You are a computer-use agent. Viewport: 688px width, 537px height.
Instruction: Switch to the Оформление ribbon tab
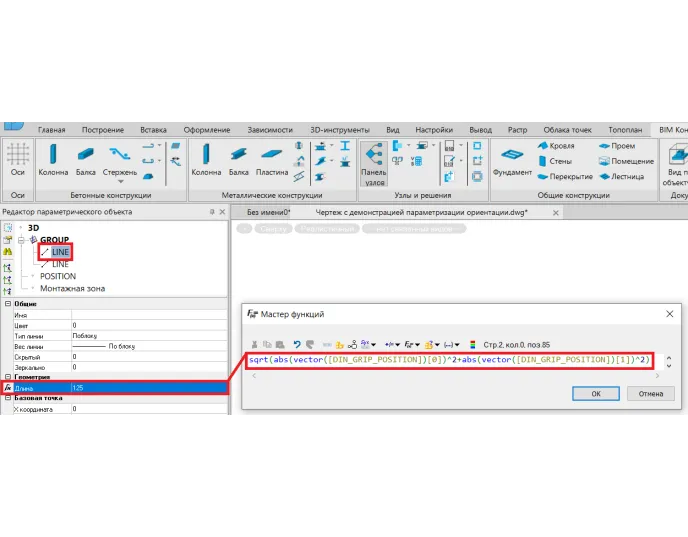[x=207, y=130]
